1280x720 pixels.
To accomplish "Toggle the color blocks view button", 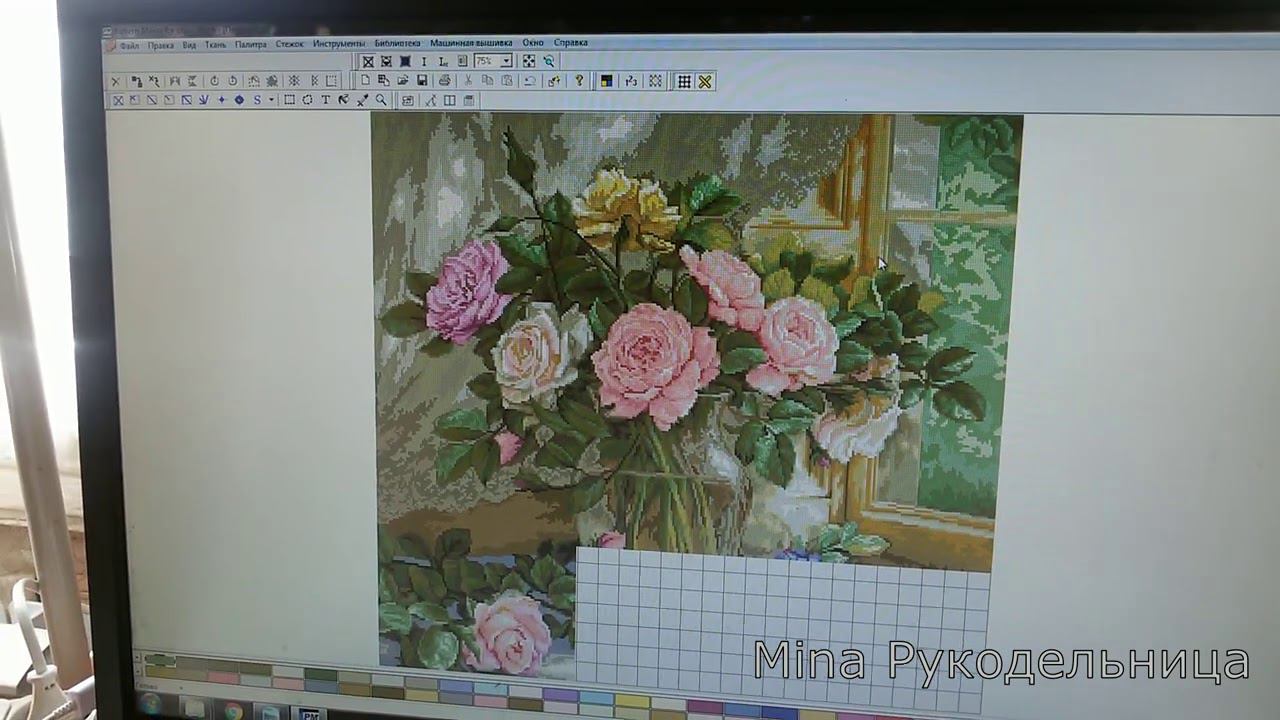I will click(x=606, y=81).
